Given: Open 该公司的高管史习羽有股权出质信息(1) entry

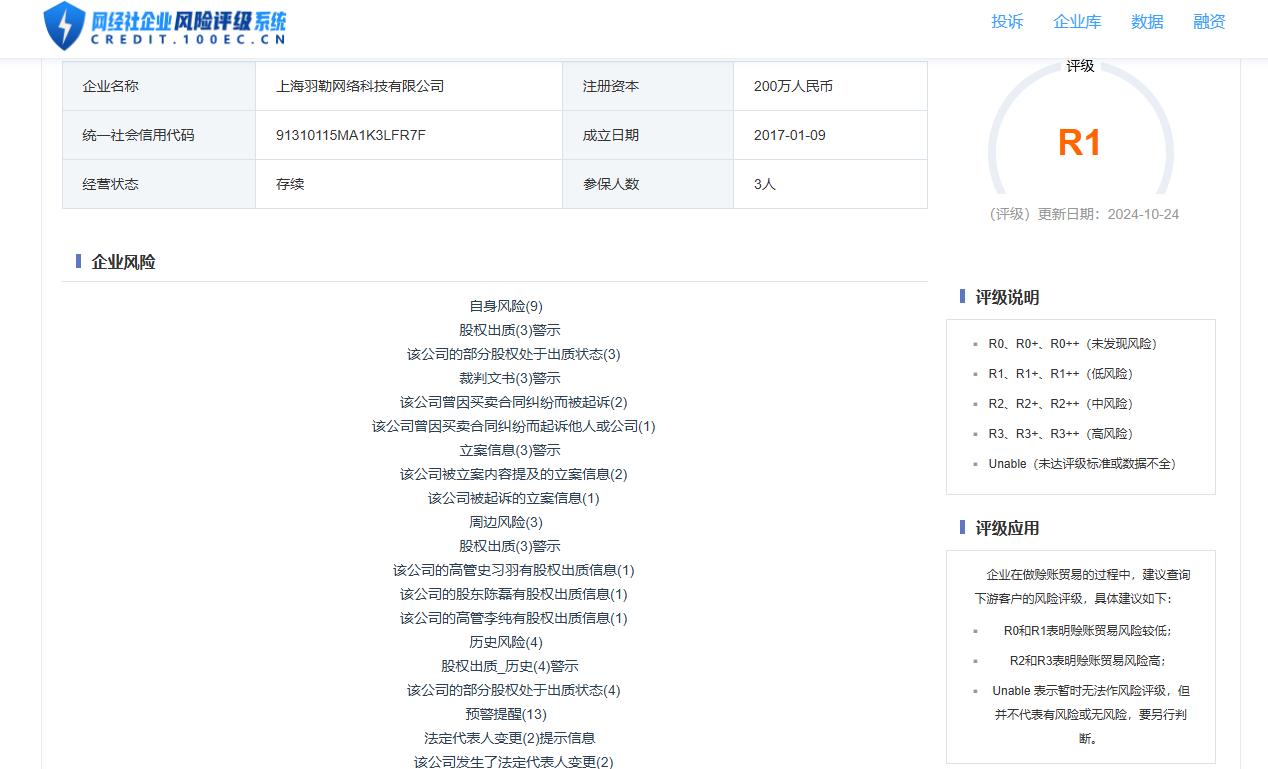Looking at the screenshot, I should [514, 570].
